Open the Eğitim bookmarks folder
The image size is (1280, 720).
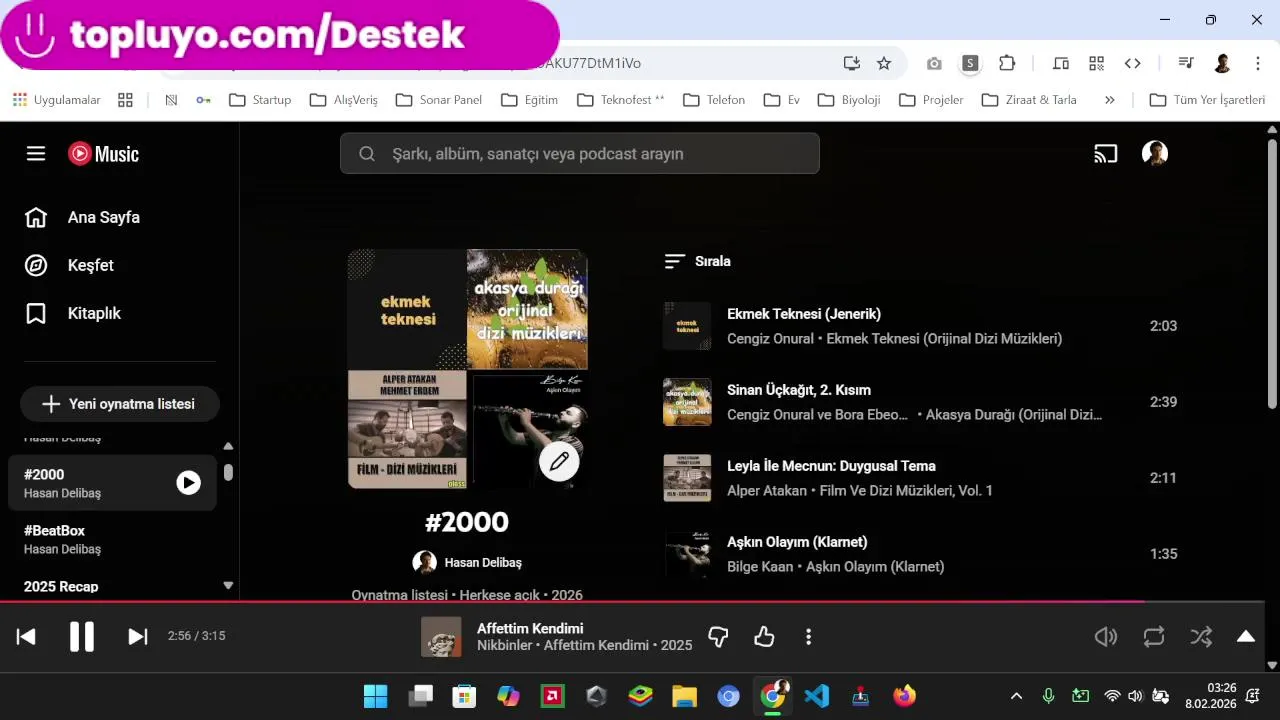coord(530,100)
